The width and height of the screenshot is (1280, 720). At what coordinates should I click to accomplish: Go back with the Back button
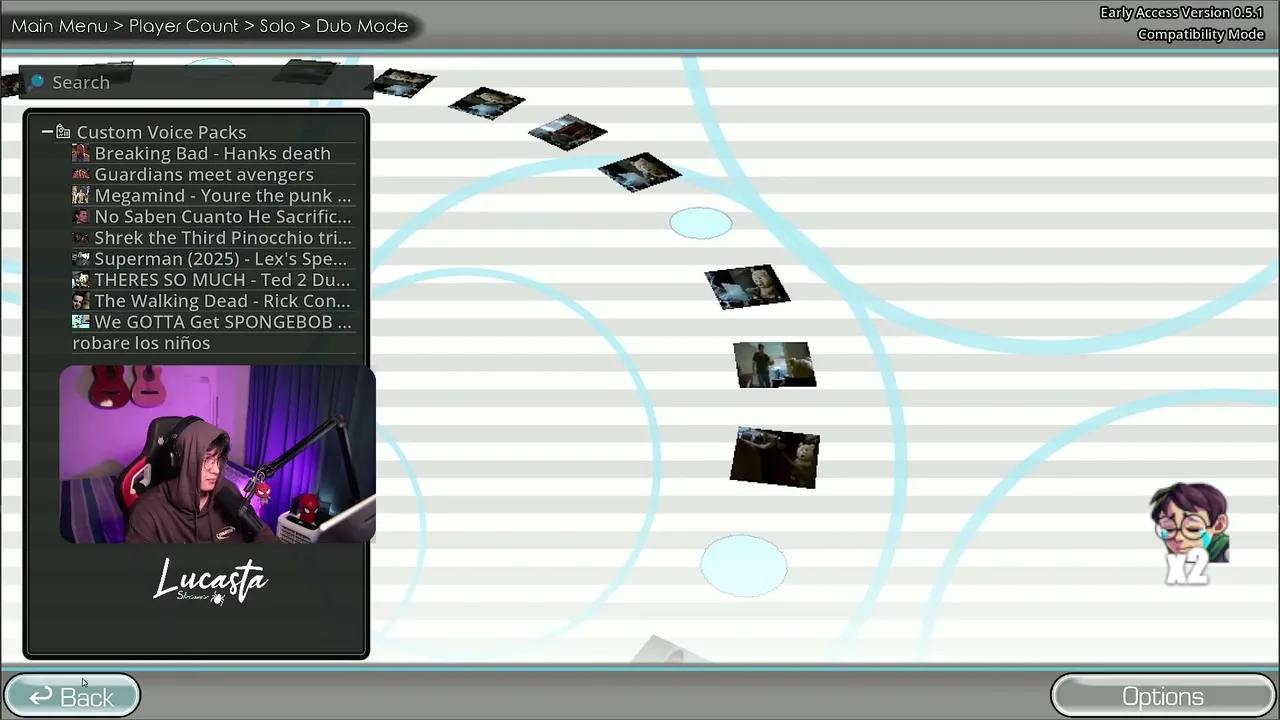click(x=72, y=696)
